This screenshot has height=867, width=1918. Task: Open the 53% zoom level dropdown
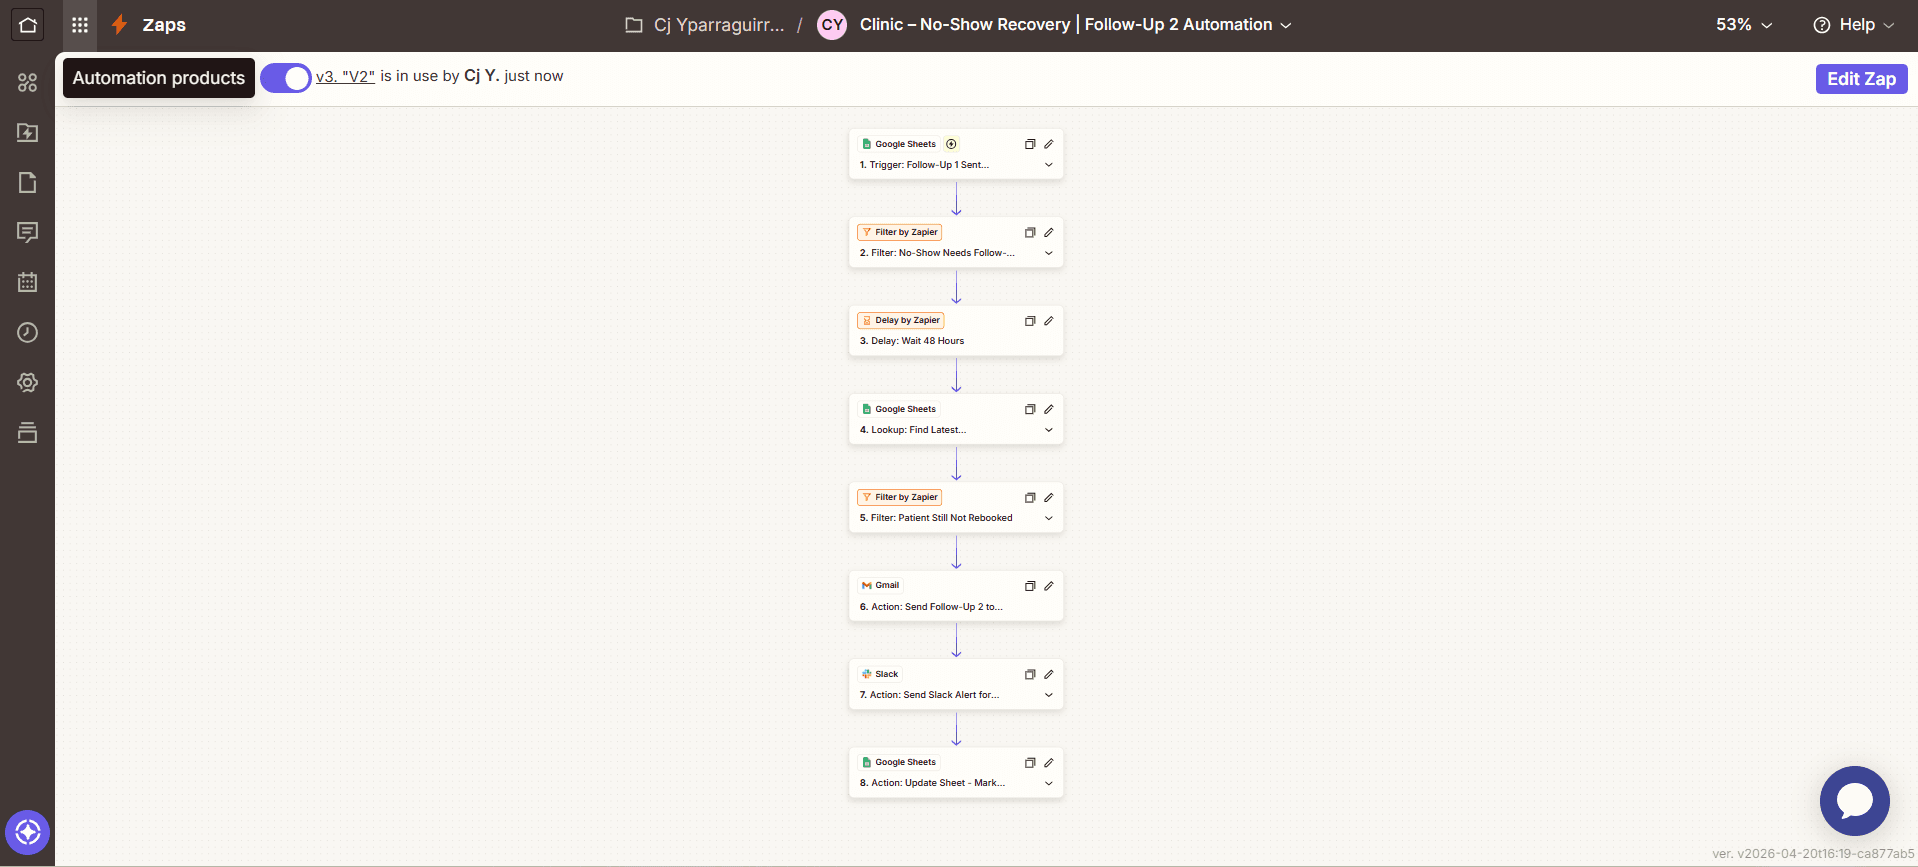[1744, 25]
